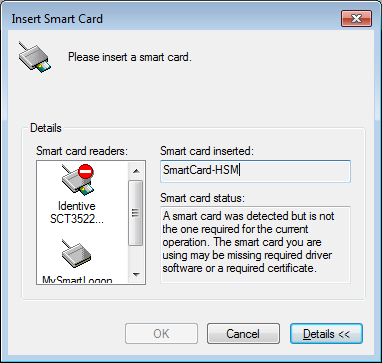Click the Cancel button
Image resolution: width=382 pixels, height=363 pixels.
pyautogui.click(x=243, y=334)
